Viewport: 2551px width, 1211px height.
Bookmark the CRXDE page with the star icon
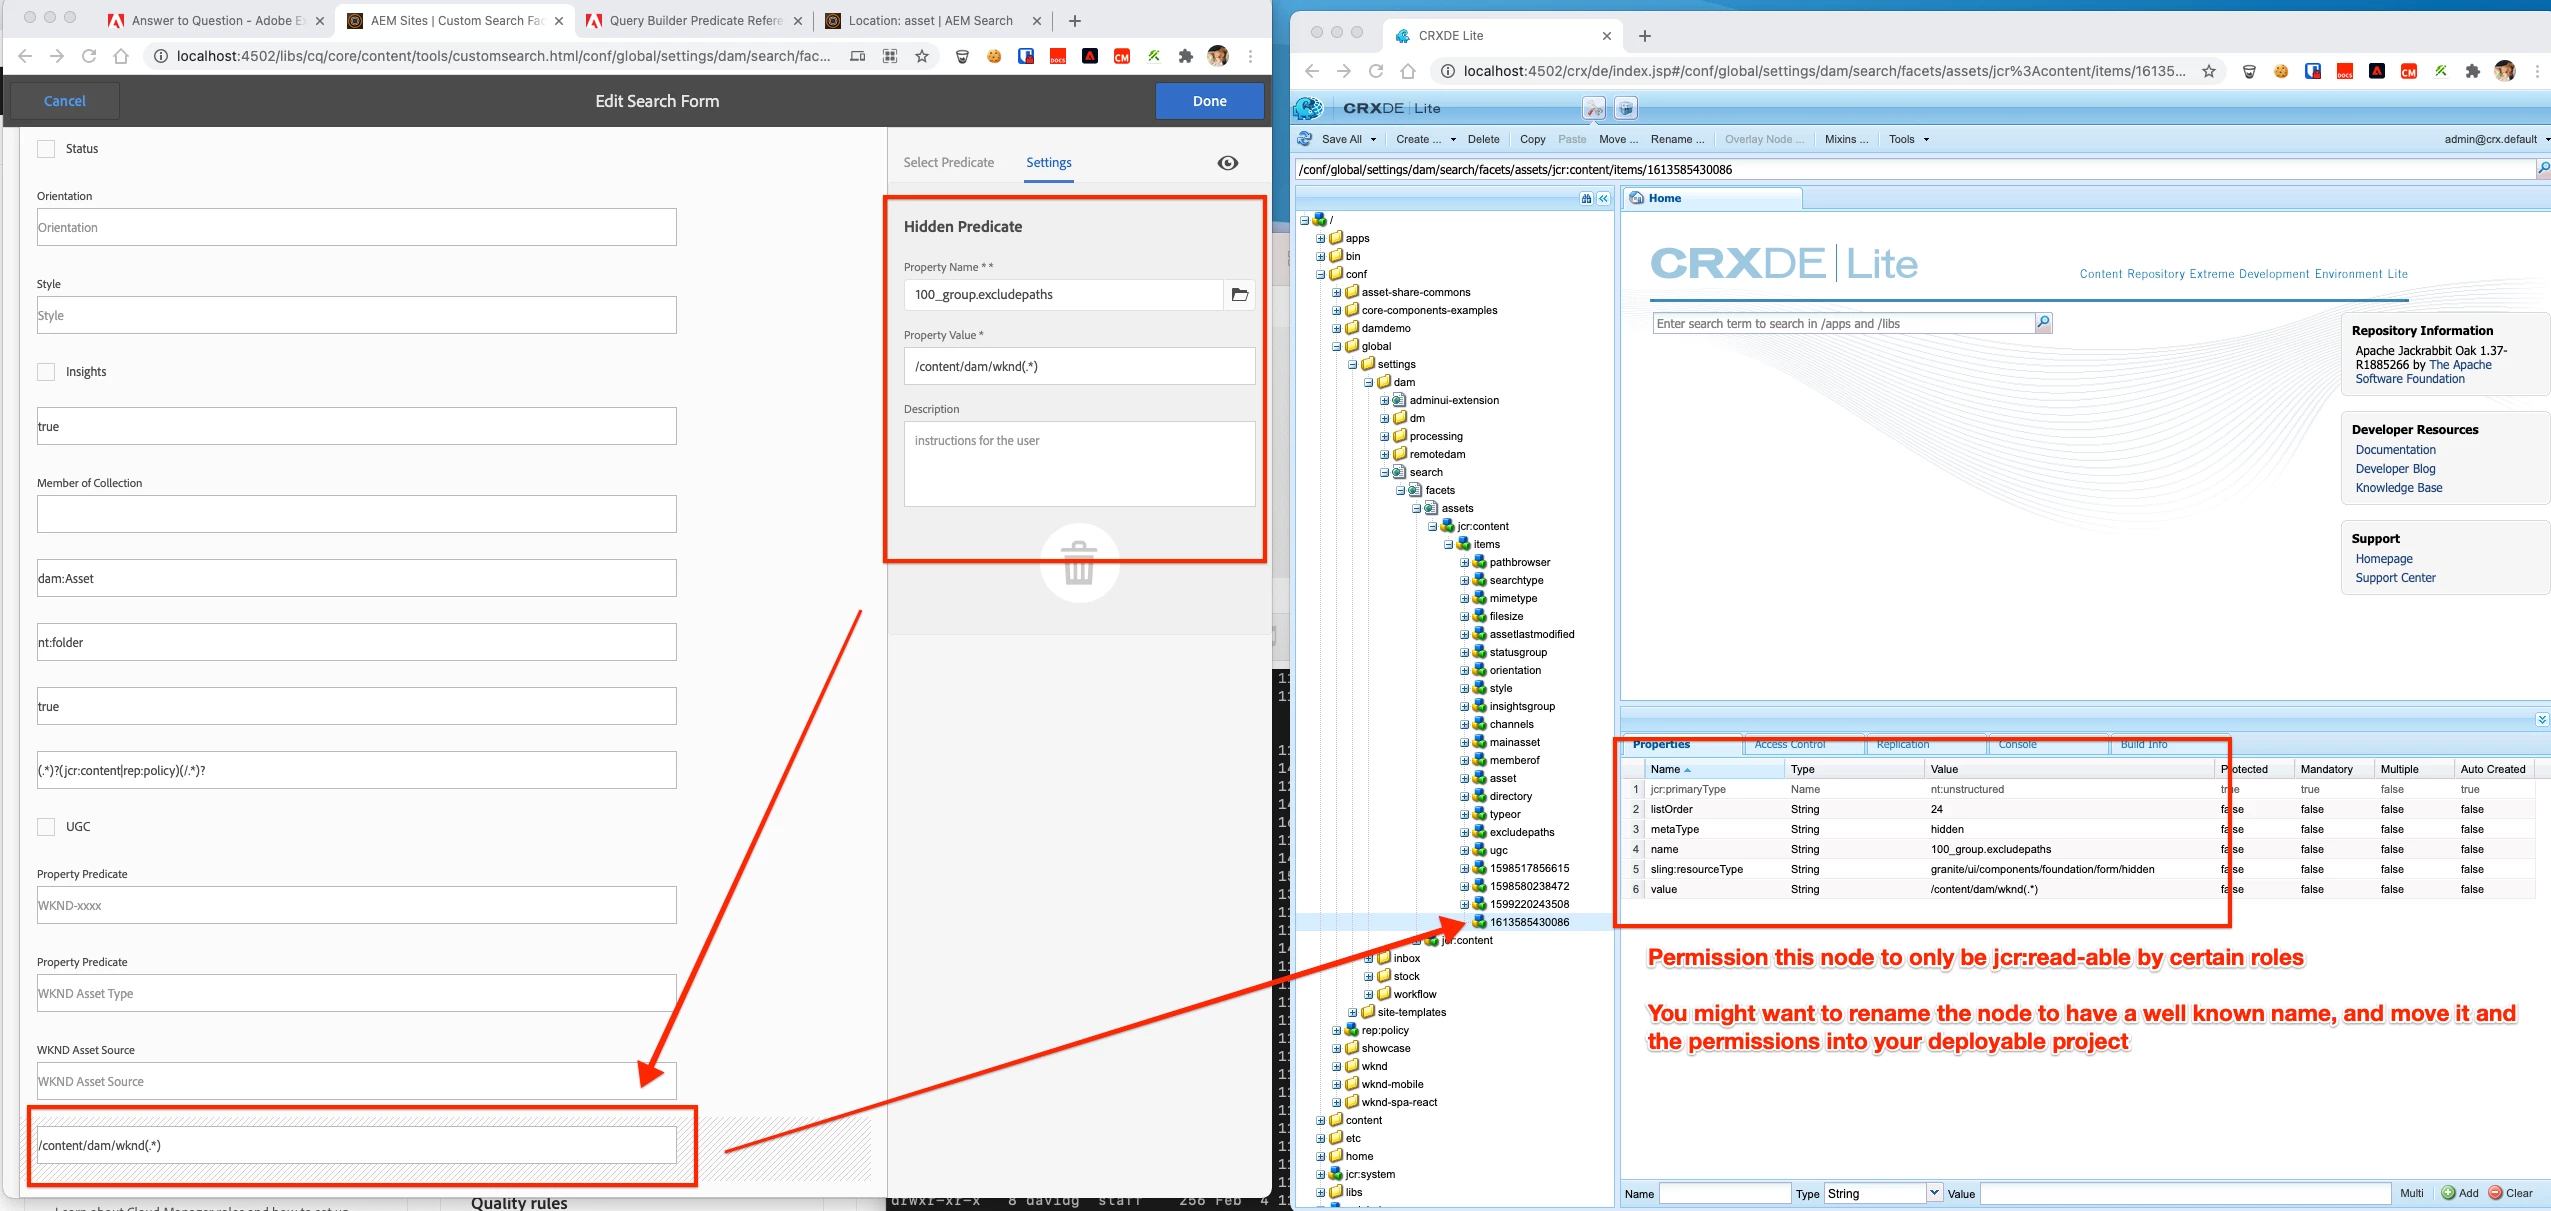(x=2209, y=71)
